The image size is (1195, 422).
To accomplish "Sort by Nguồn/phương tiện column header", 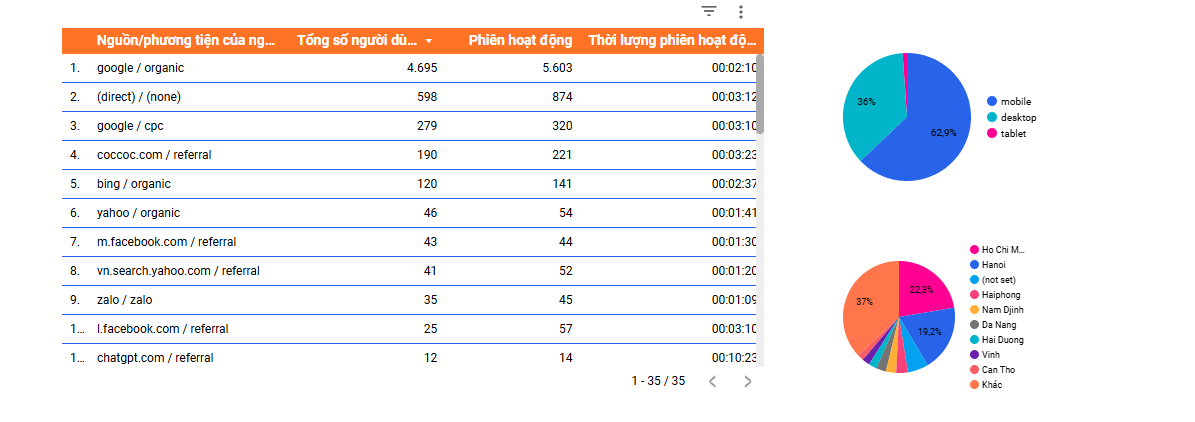I will pos(185,41).
